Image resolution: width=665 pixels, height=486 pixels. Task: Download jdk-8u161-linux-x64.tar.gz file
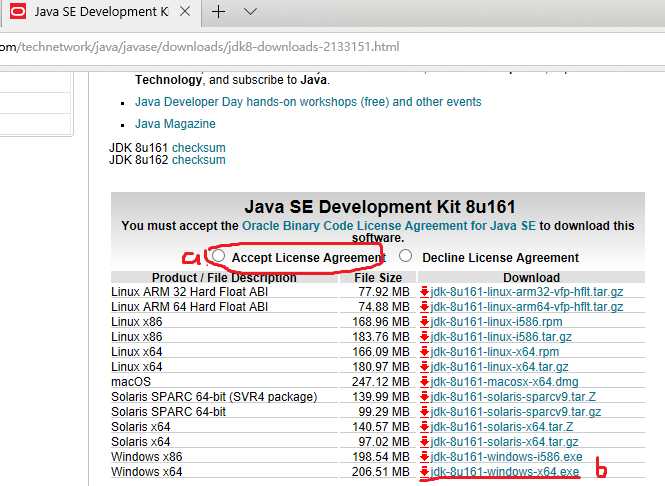click(x=499, y=367)
